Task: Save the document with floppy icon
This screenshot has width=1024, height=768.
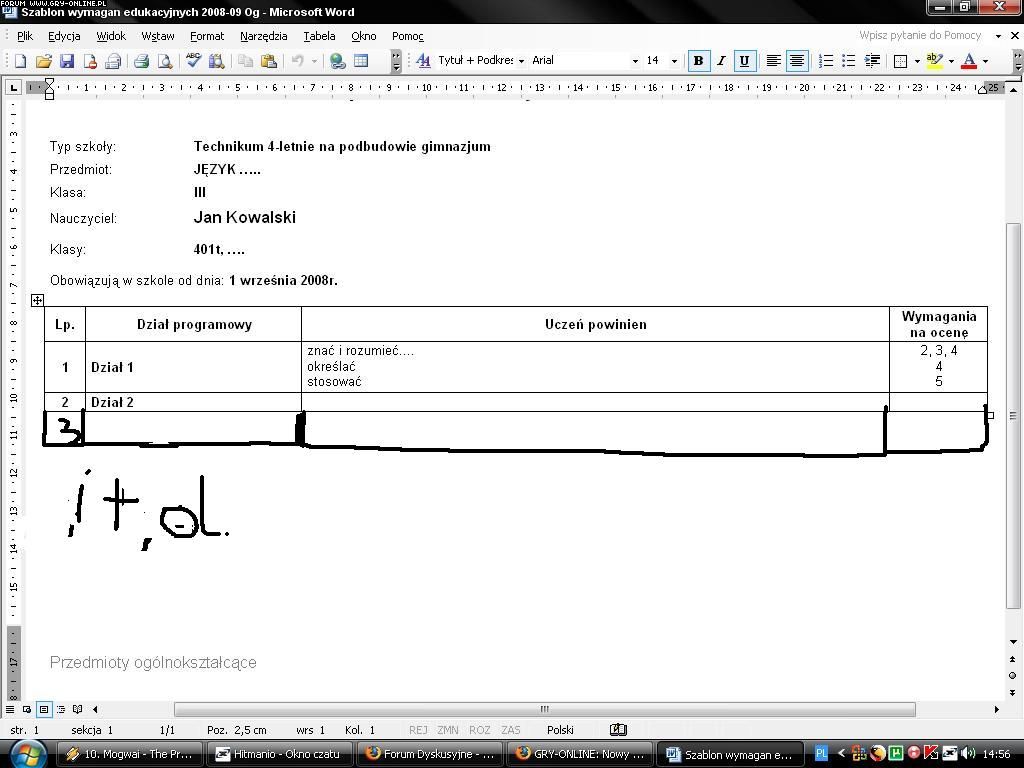Action: pyautogui.click(x=67, y=61)
